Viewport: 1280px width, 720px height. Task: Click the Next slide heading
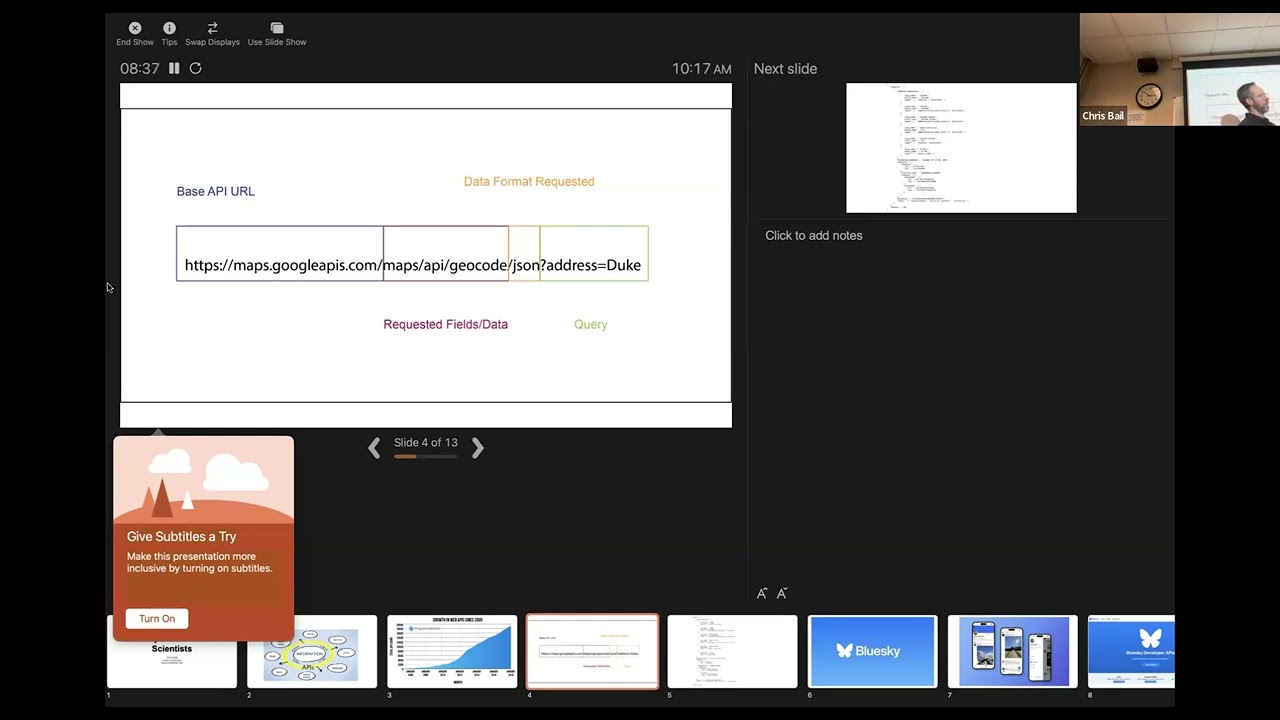pos(785,68)
